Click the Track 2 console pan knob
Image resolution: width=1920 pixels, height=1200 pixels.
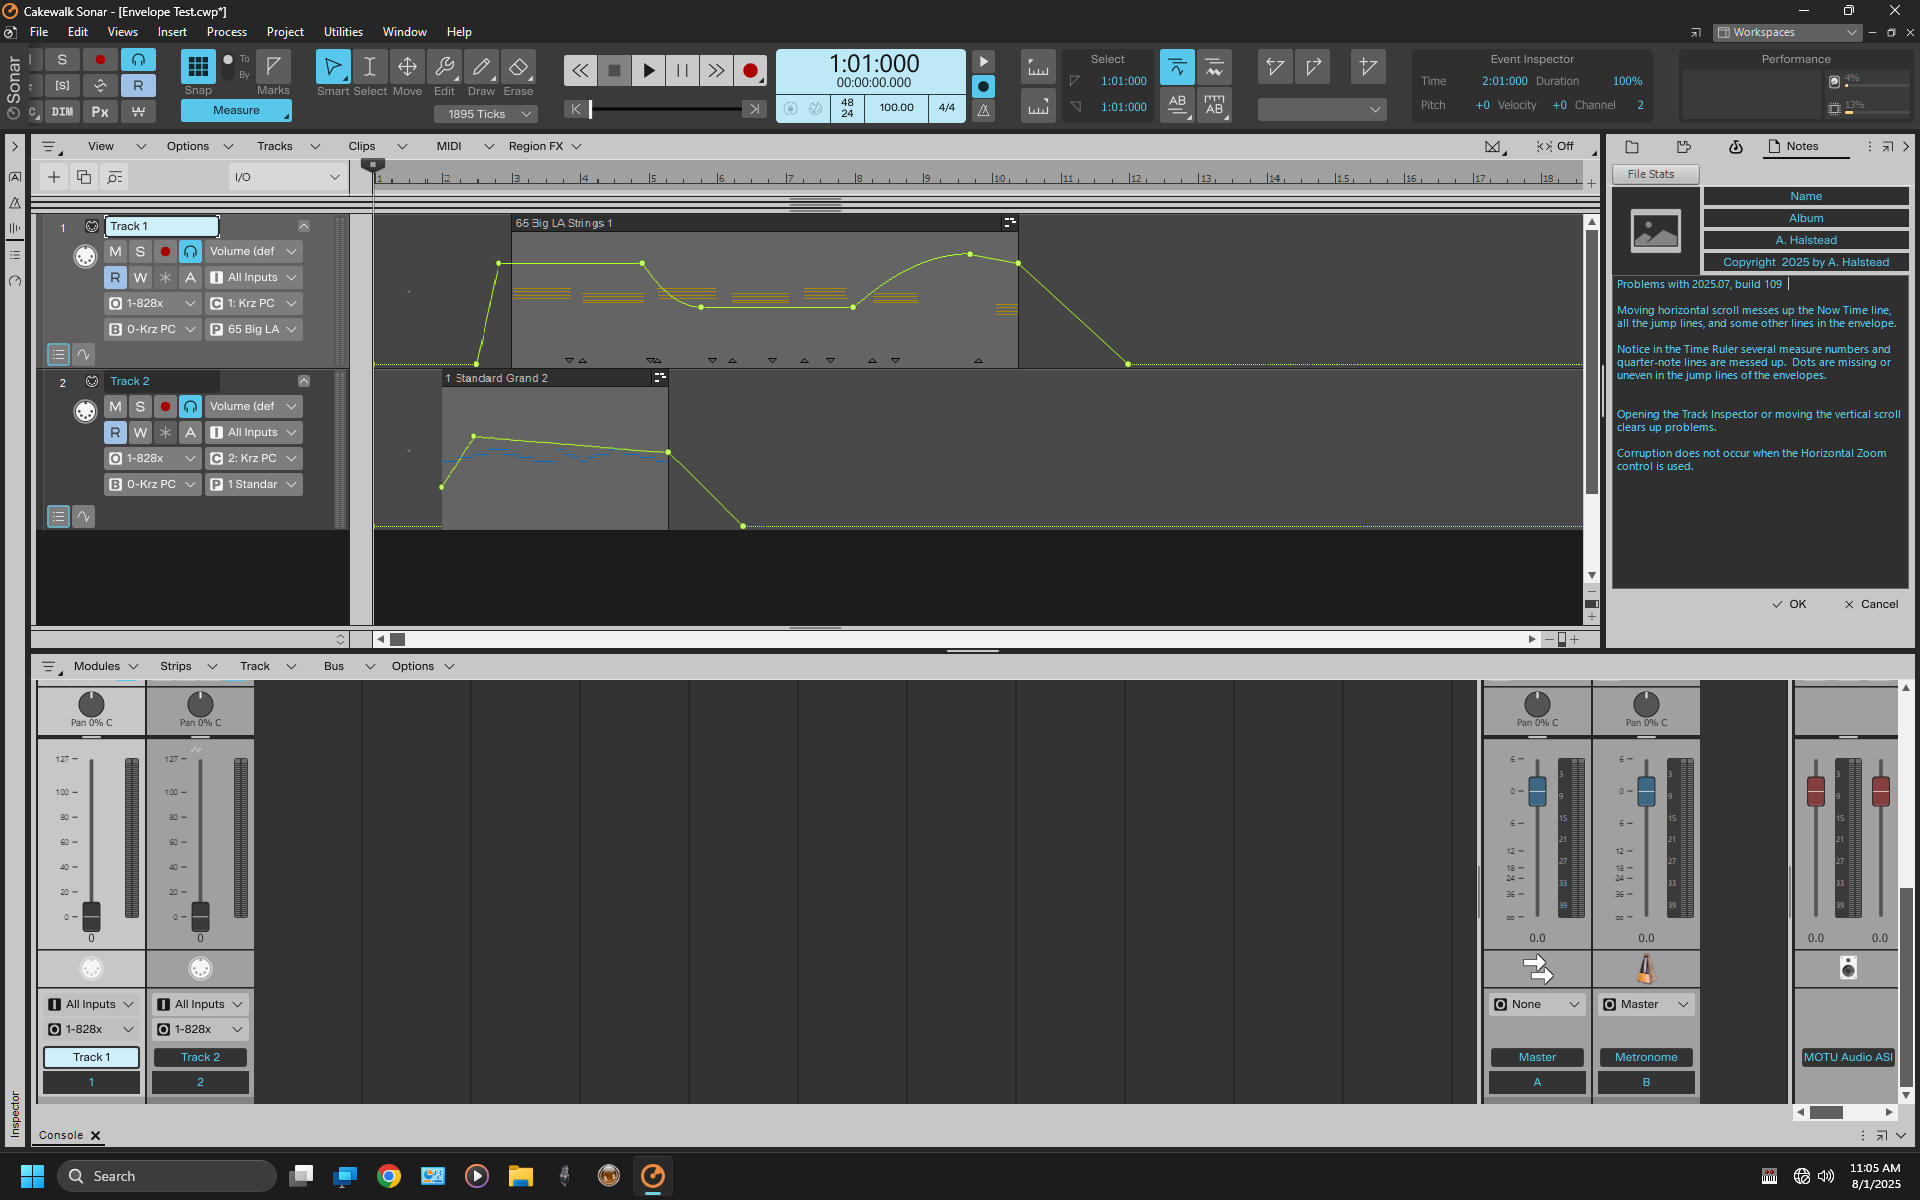tap(200, 704)
